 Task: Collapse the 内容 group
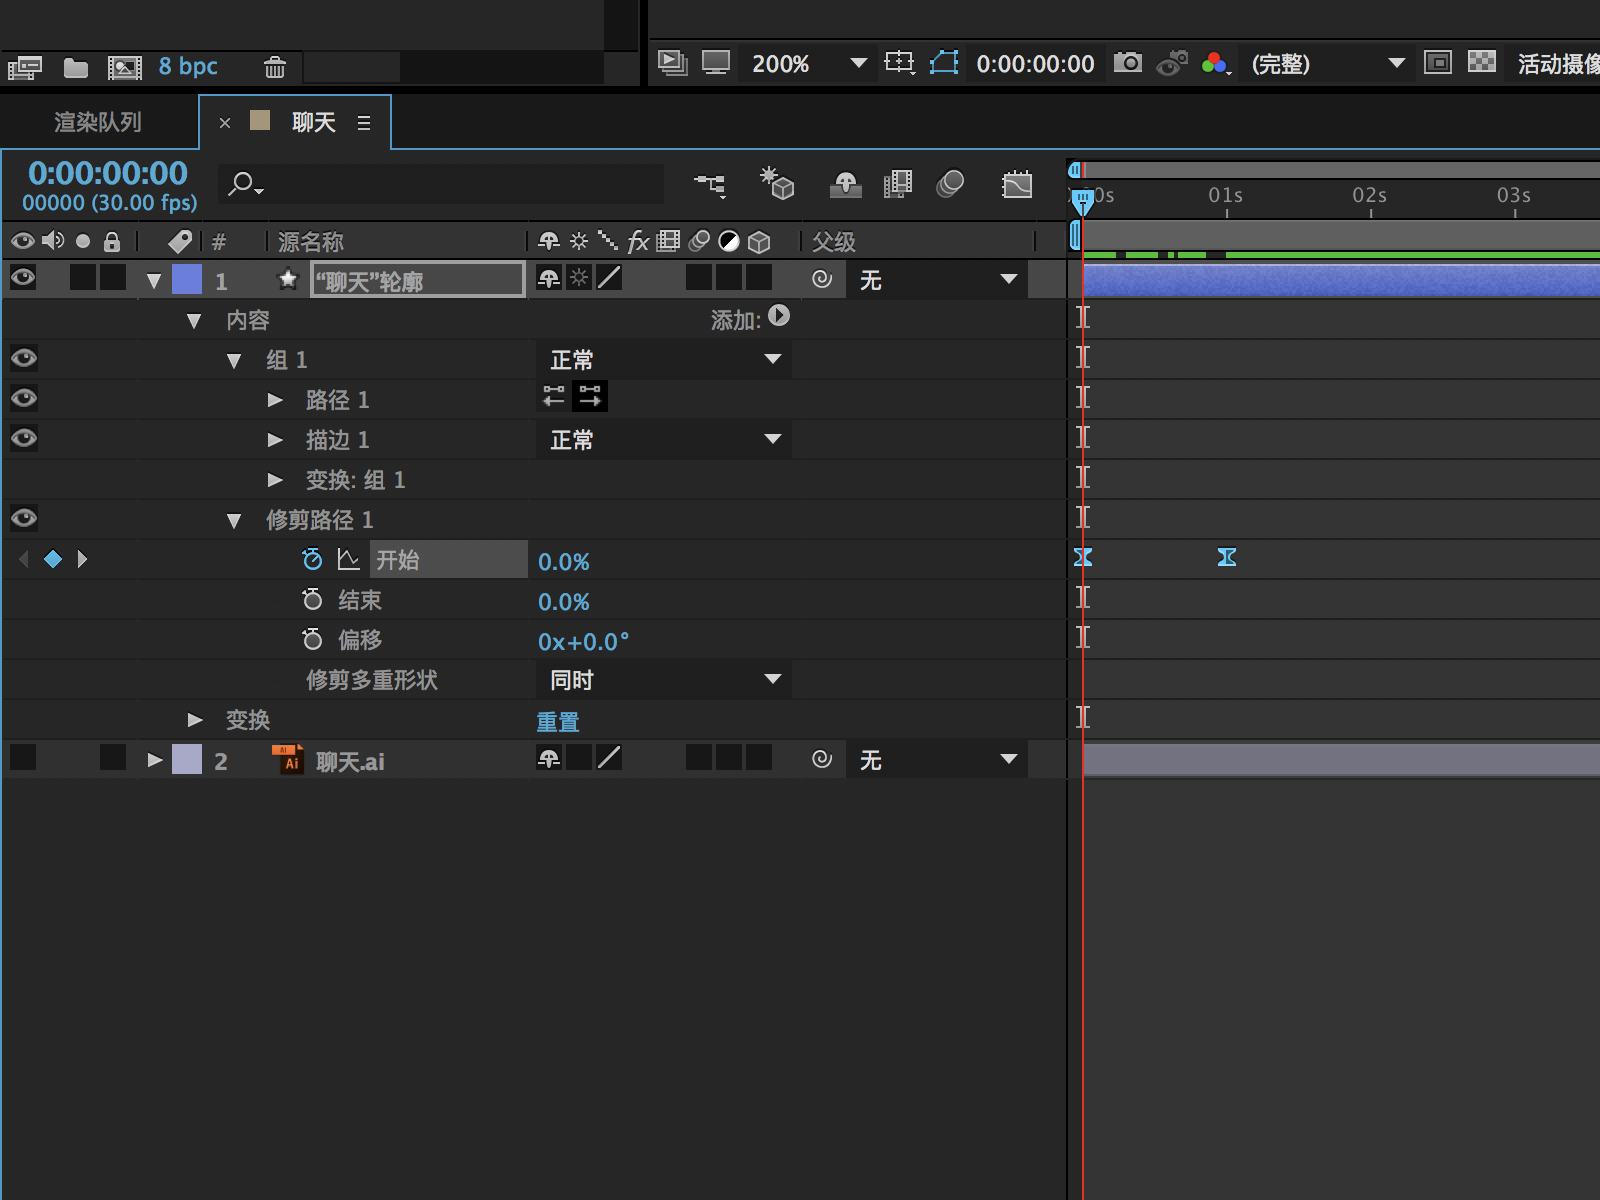pyautogui.click(x=194, y=321)
